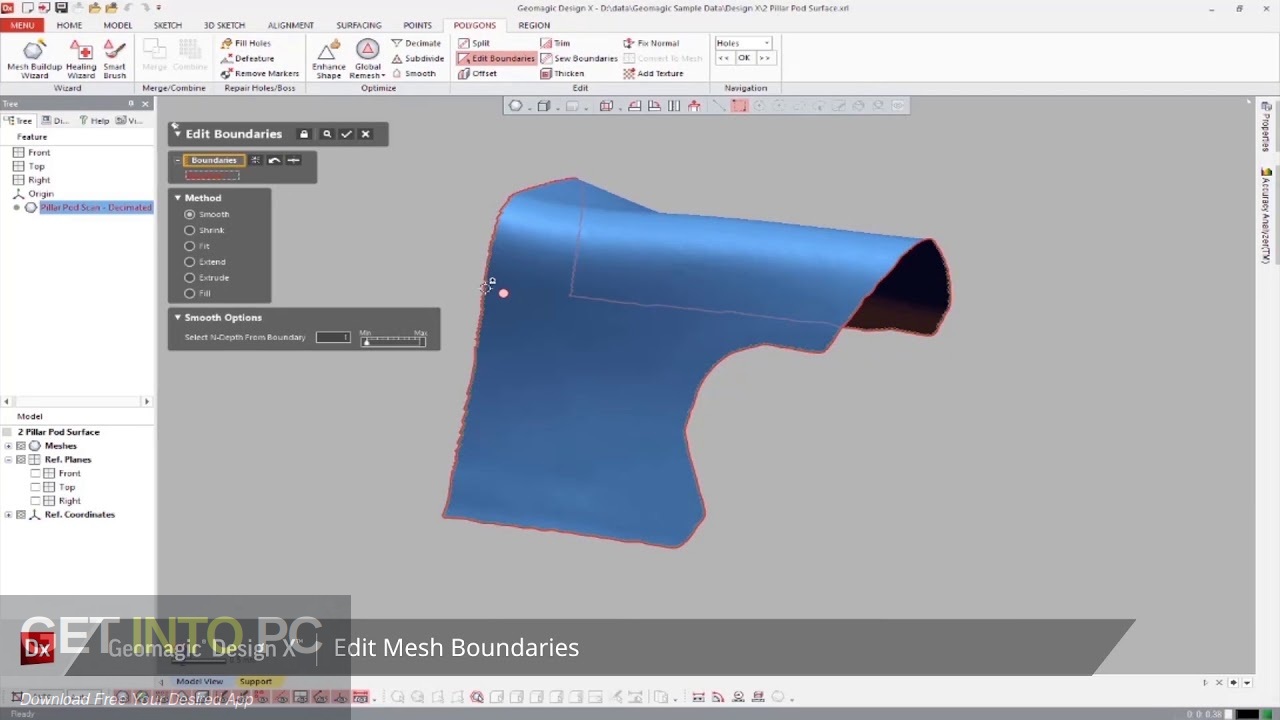Run the Defeature tool
The image size is (1280, 720).
click(x=247, y=58)
